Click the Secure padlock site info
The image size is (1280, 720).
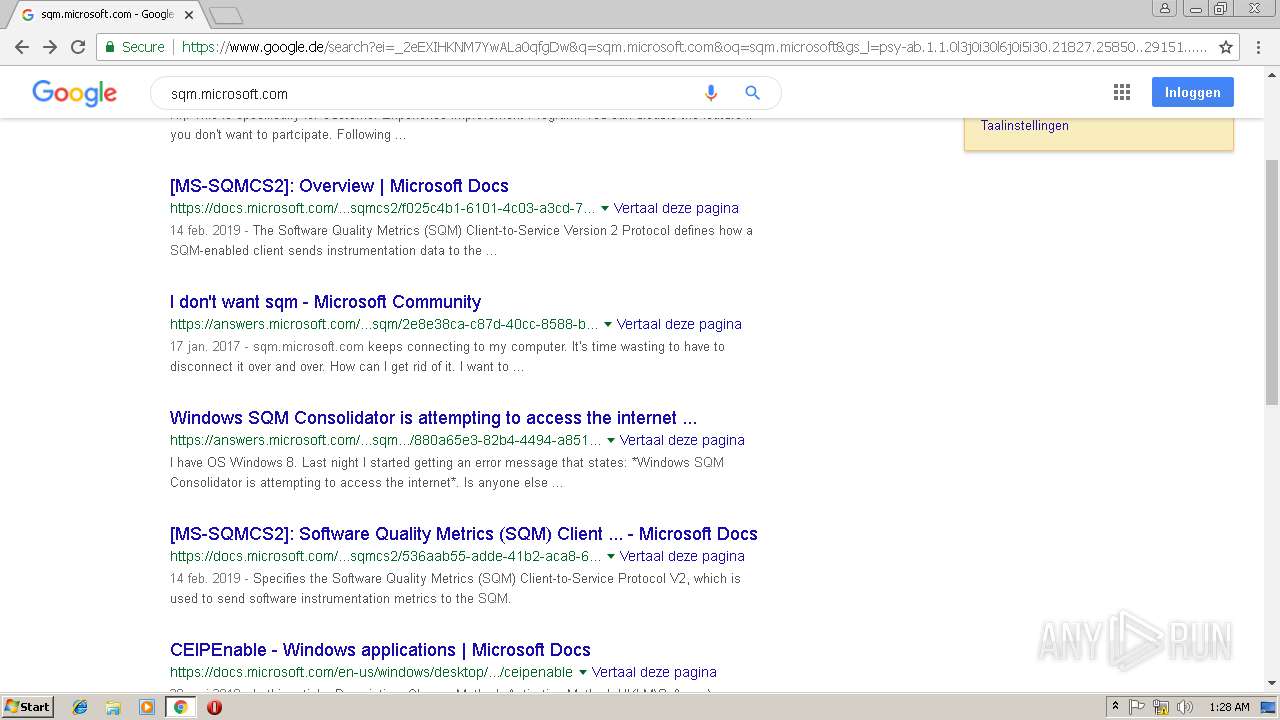pyautogui.click(x=134, y=47)
